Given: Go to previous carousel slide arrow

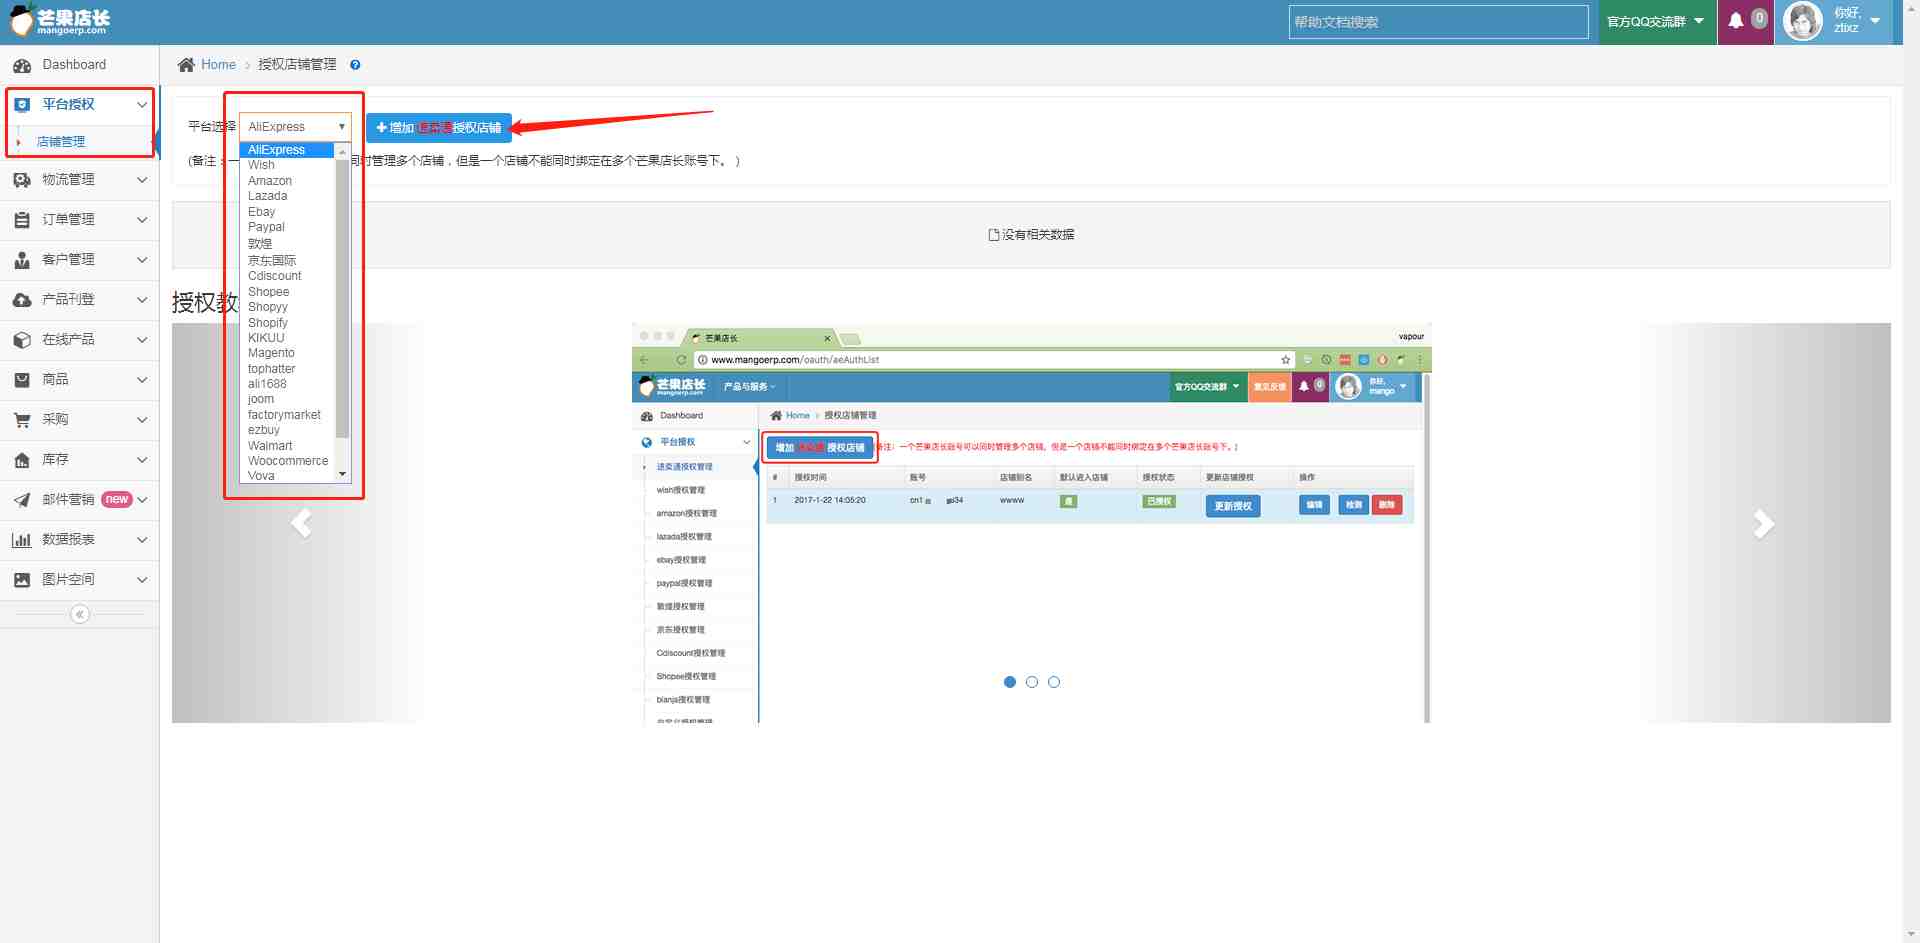Looking at the screenshot, I should 301,523.
